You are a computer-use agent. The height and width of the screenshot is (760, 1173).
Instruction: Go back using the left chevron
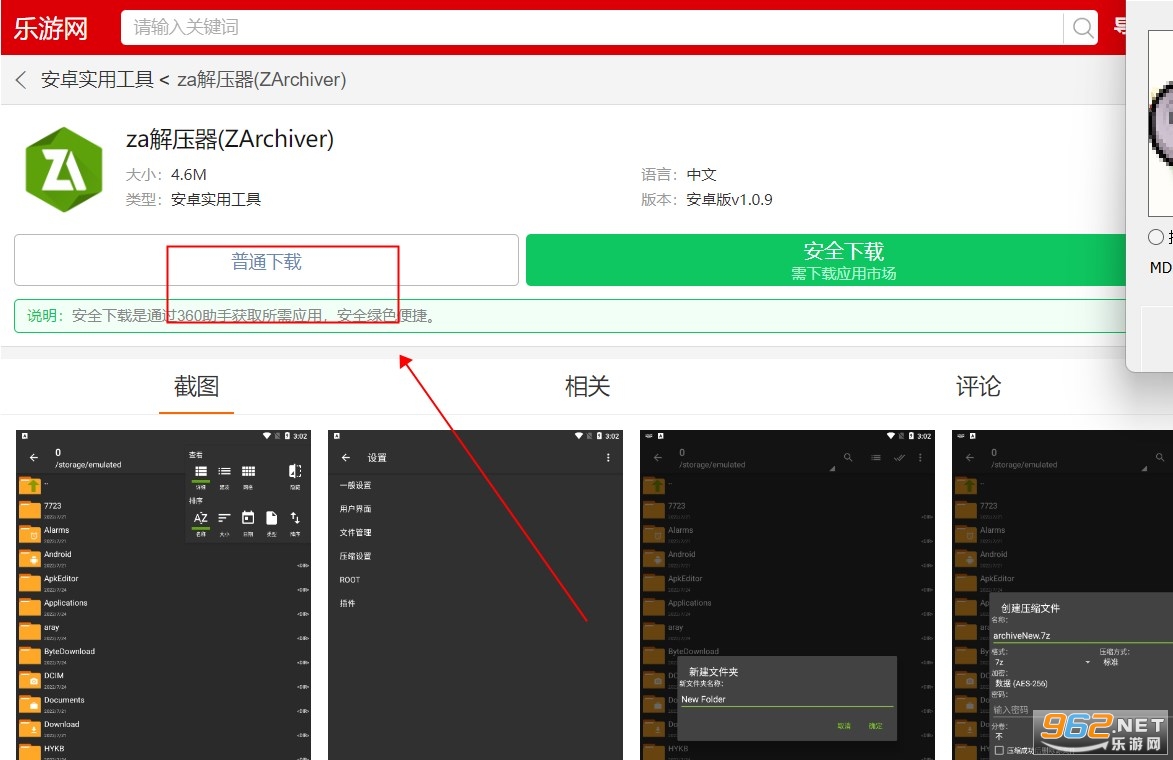21,79
